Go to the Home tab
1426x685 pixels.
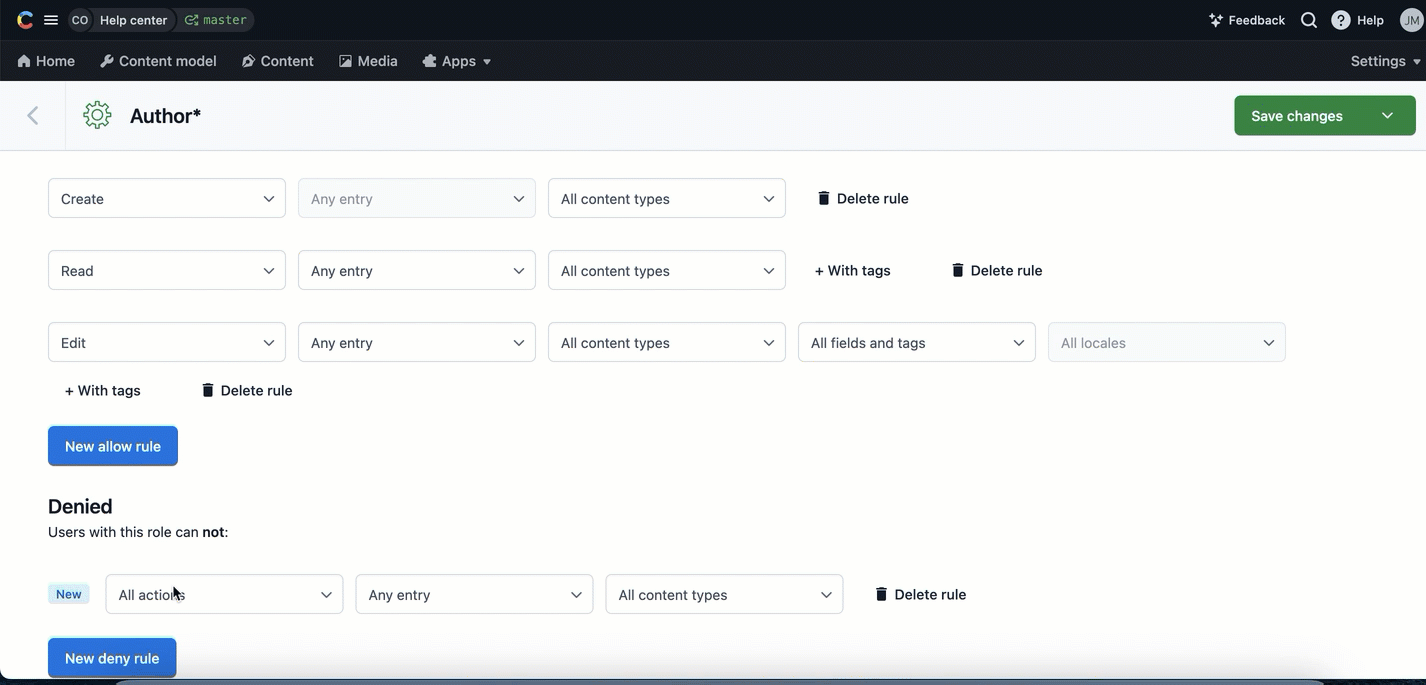pyautogui.click(x=46, y=61)
